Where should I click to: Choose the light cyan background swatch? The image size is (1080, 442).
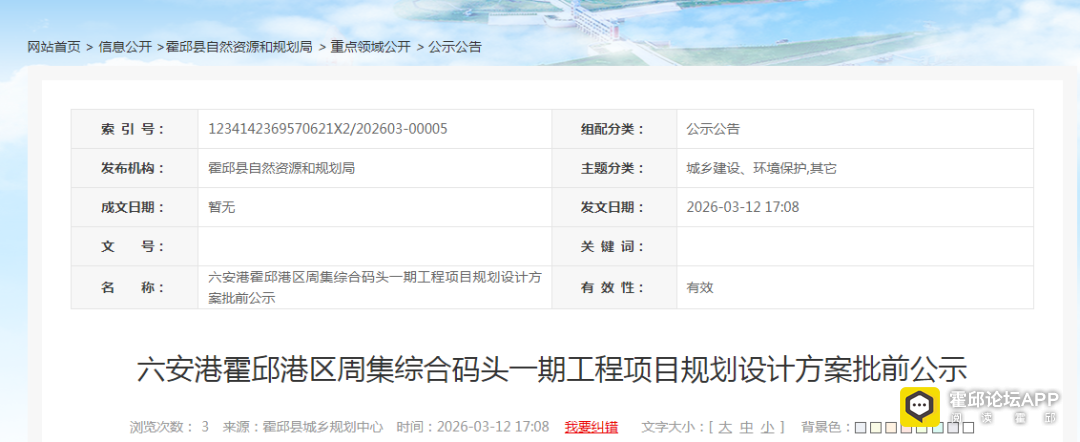click(x=938, y=428)
